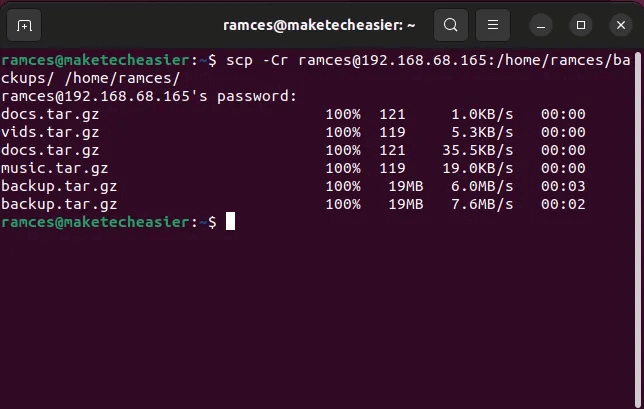644x409 pixels.
Task: Click the scp -Cr command text
Action: pos(257,61)
